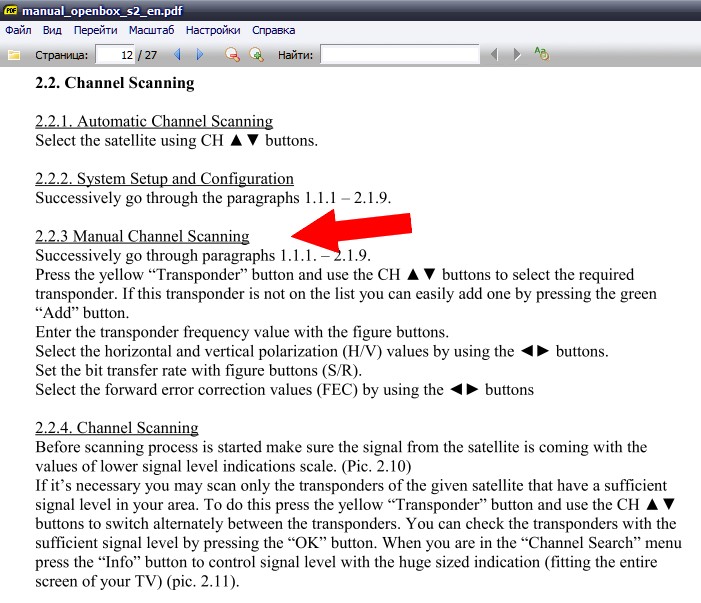
Task: Click 'Enter the transponder frequency value' line
Action: tap(242, 332)
